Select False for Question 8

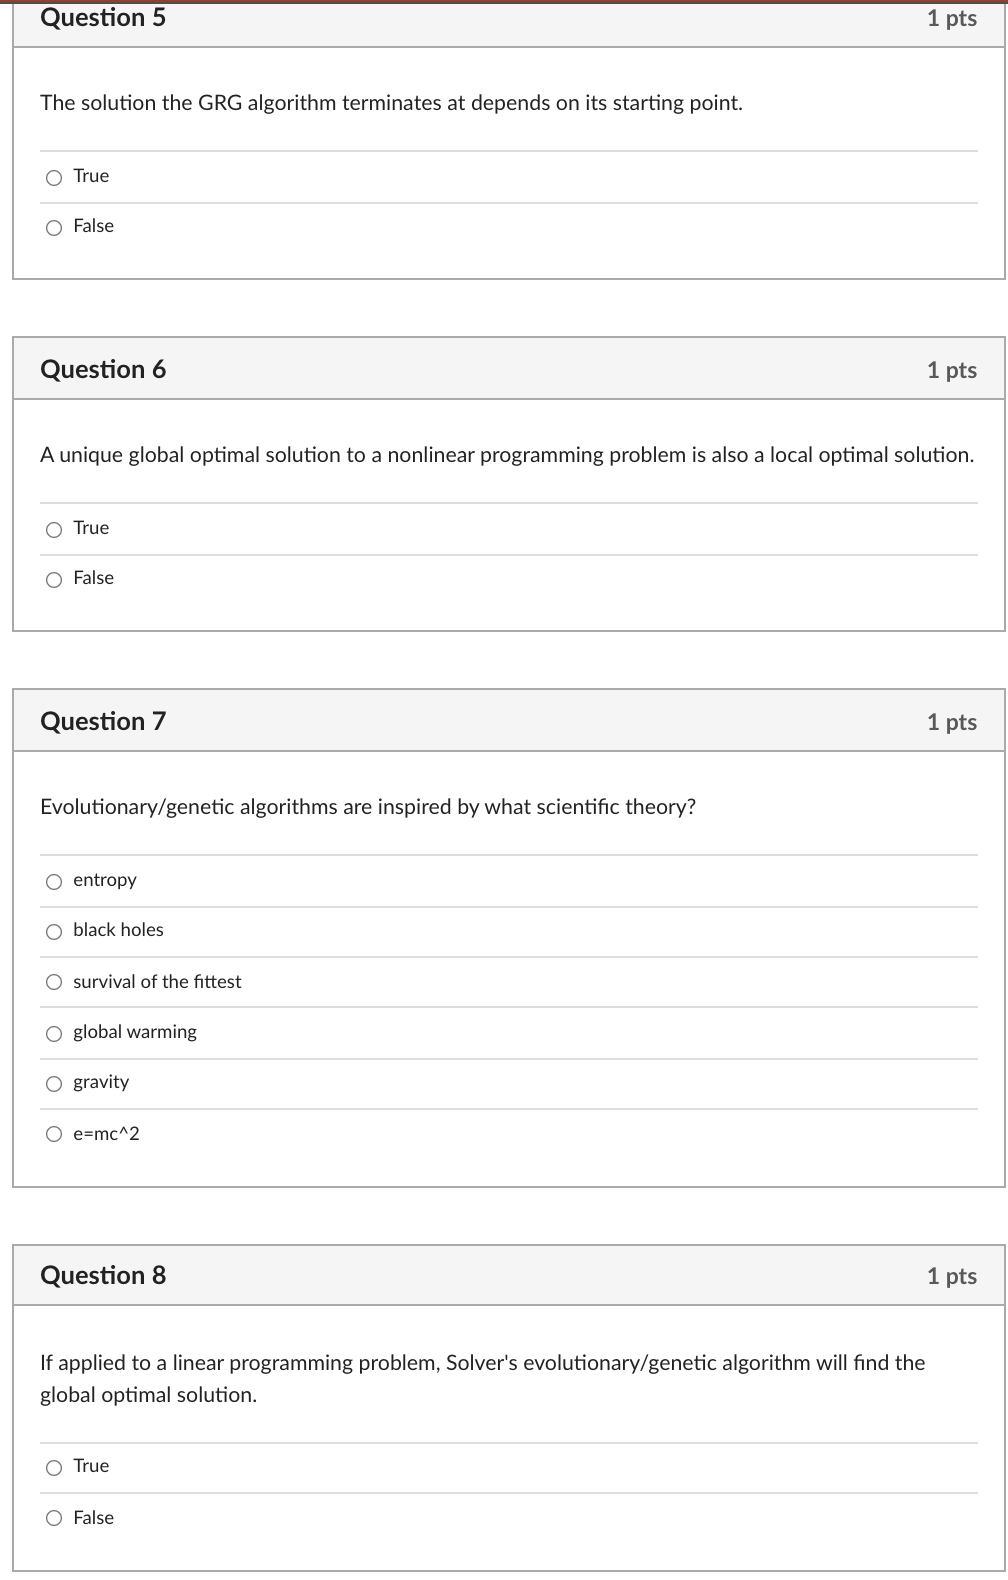tap(53, 1518)
